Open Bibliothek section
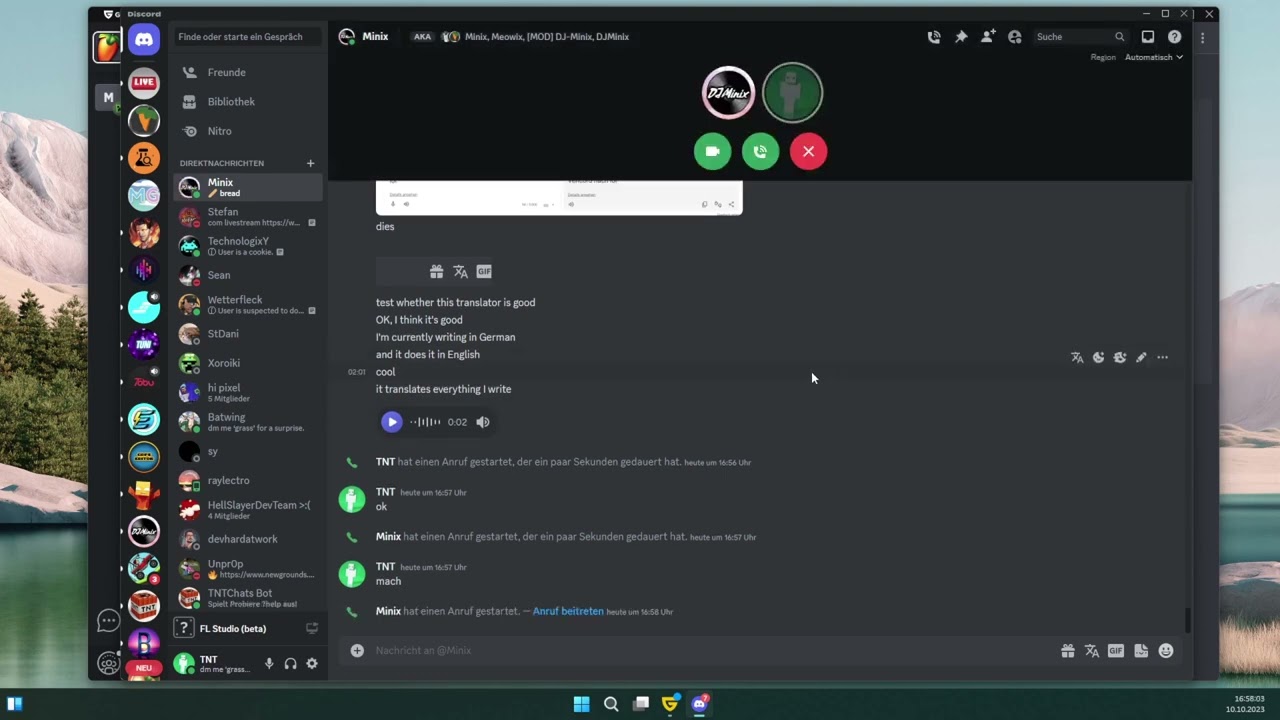Viewport: 1280px width, 720px height. point(248,102)
